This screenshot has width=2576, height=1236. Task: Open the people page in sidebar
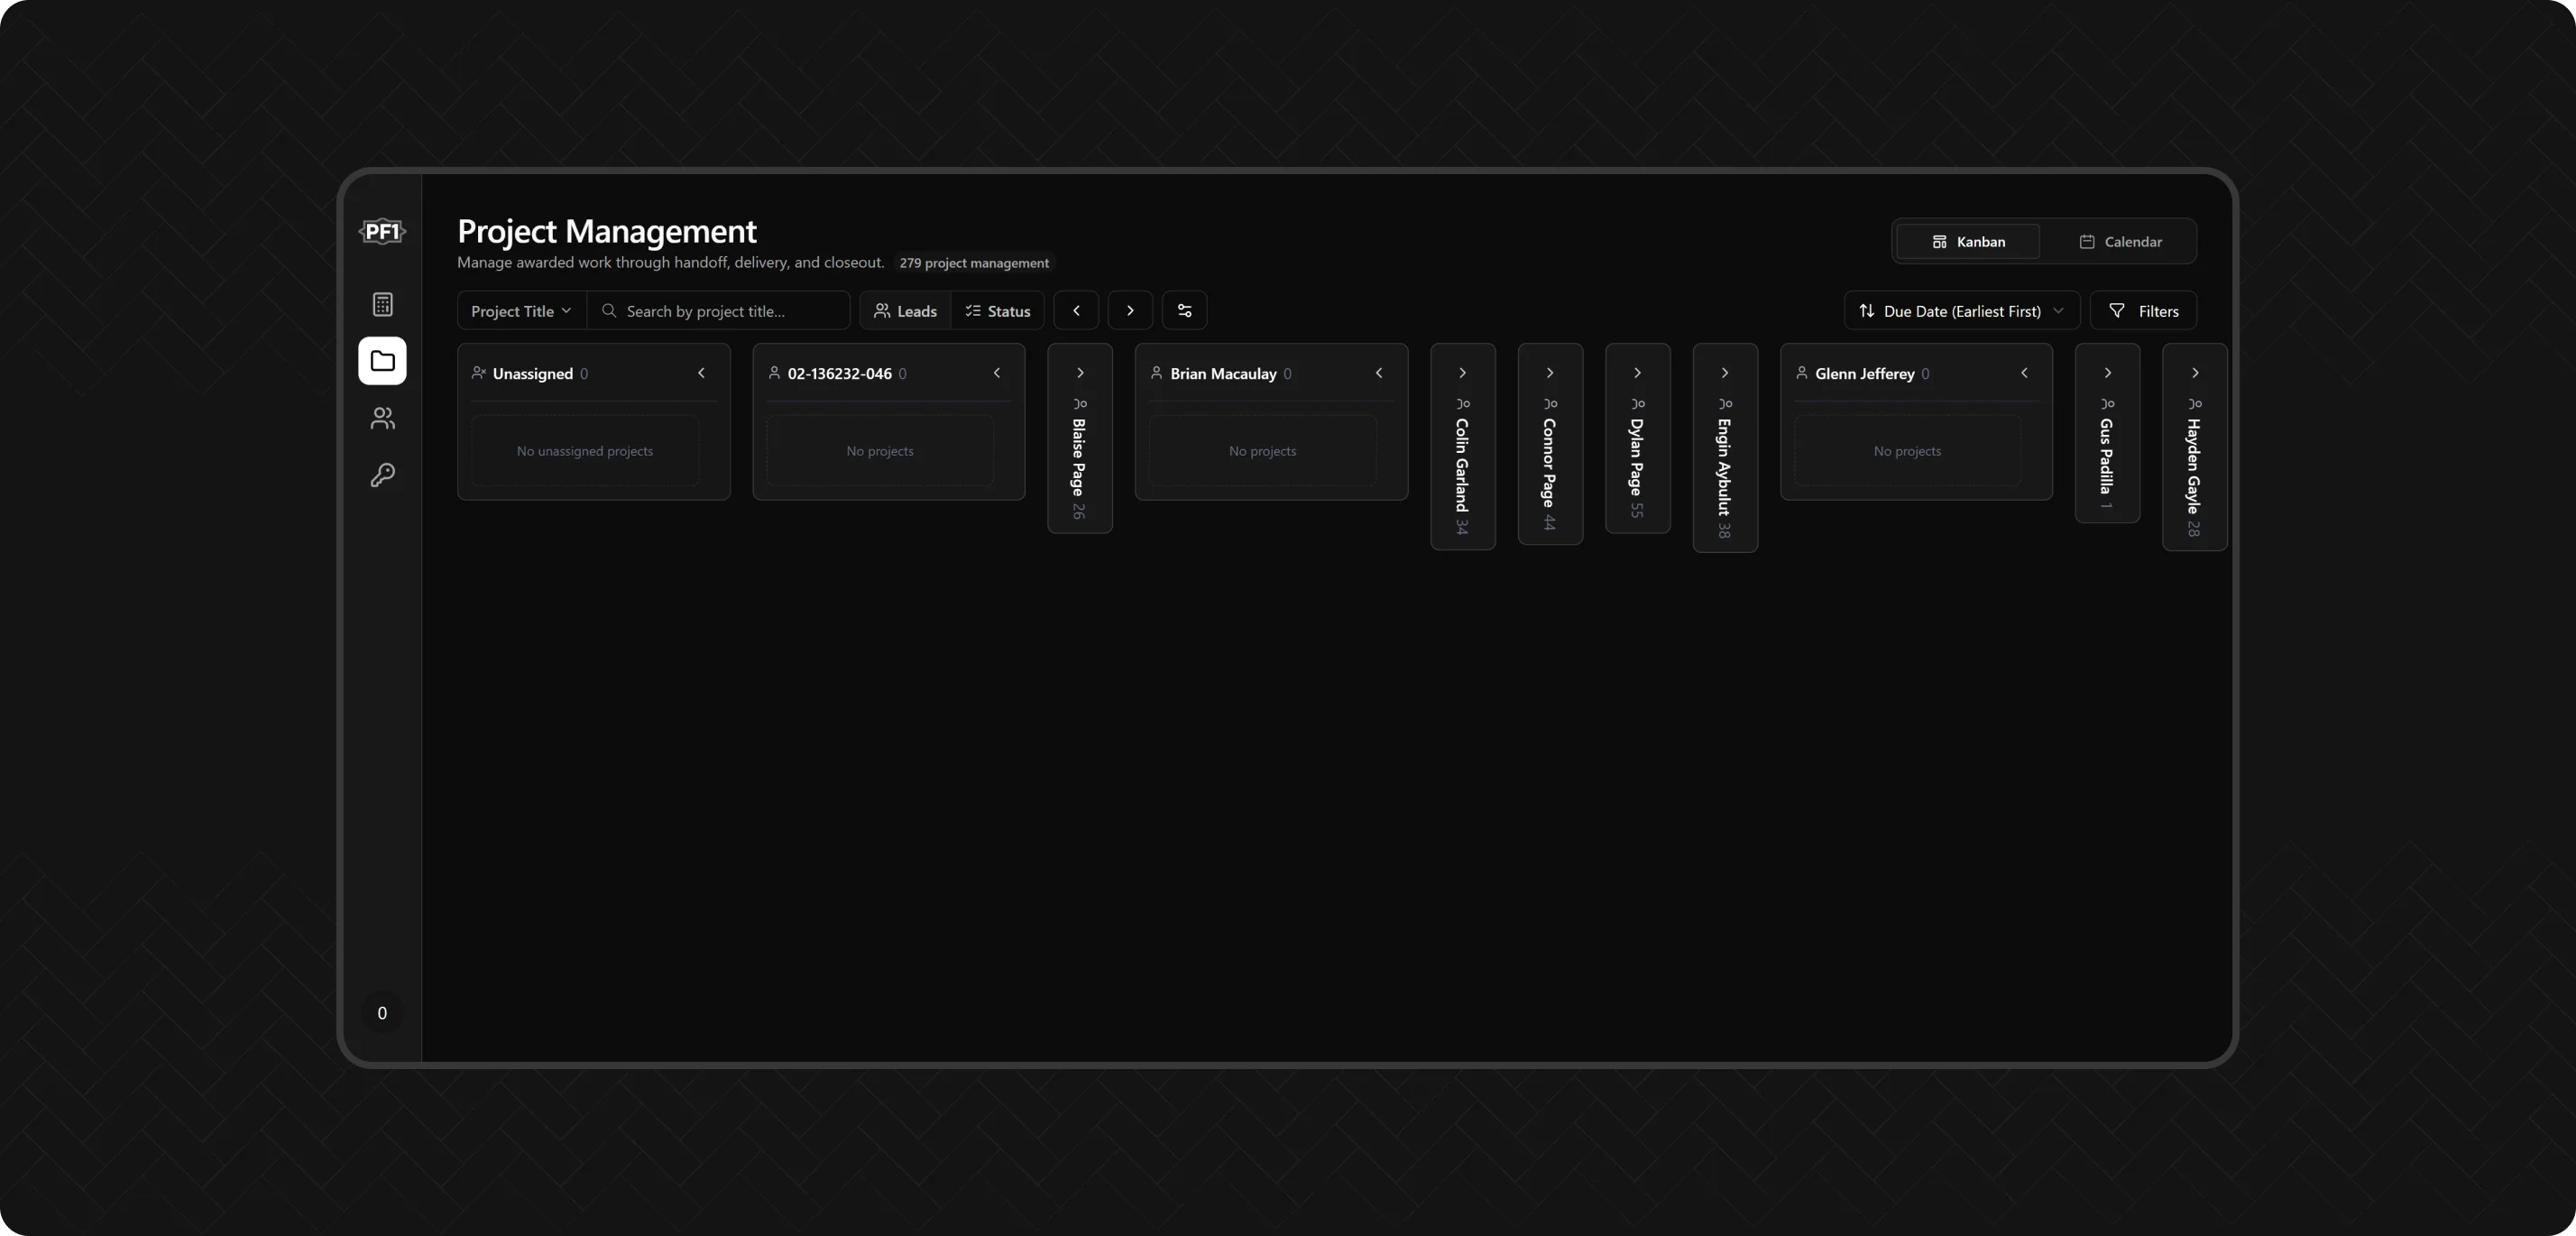click(382, 418)
